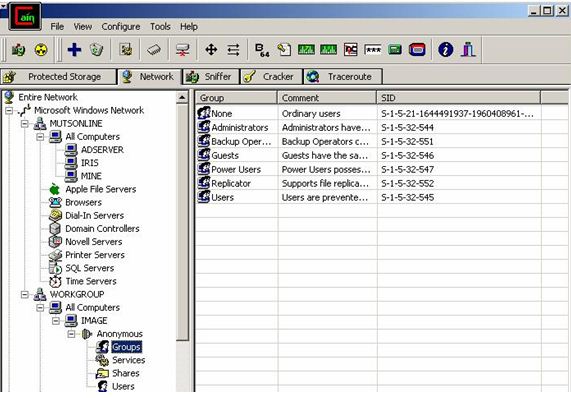Image resolution: width=571 pixels, height=398 pixels.
Task: Click the rightmost Exit toolbar icon
Action: 468,50
